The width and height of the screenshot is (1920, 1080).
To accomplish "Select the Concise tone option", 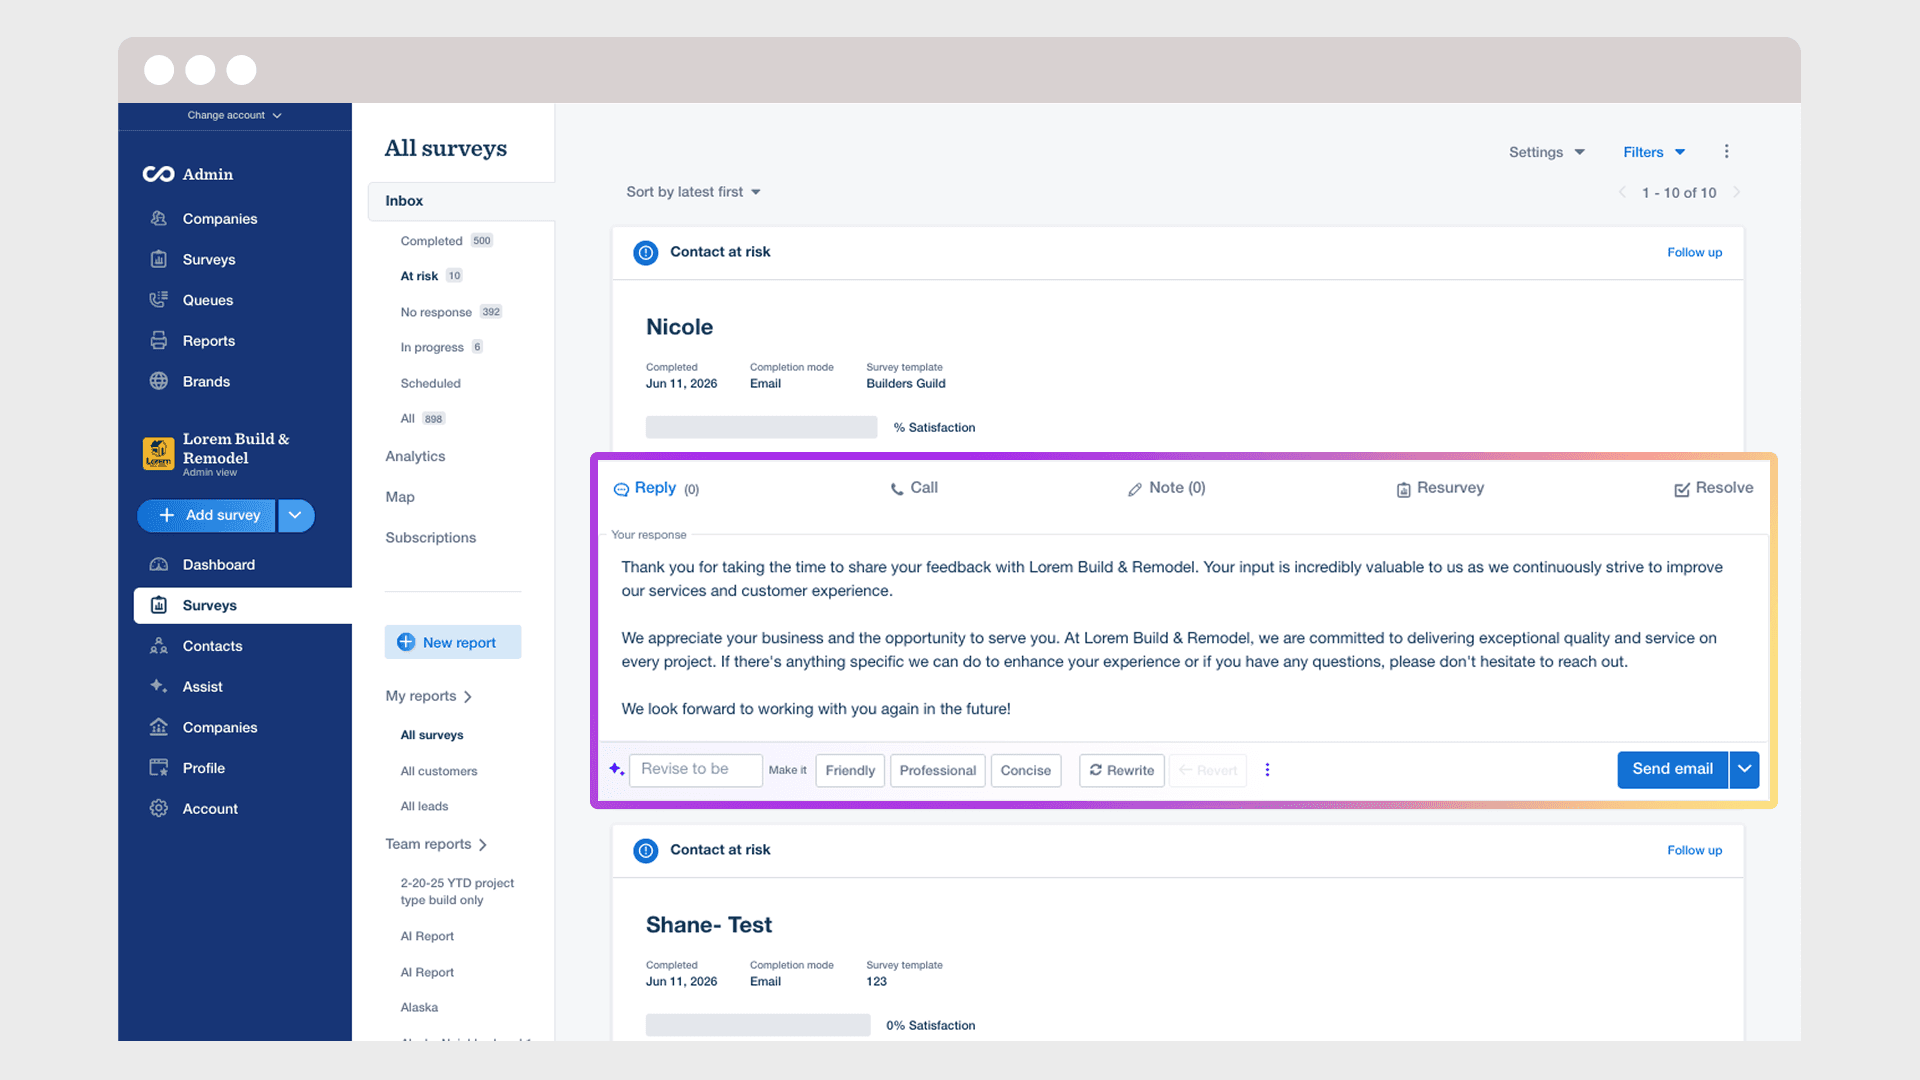I will pyautogui.click(x=1025, y=770).
